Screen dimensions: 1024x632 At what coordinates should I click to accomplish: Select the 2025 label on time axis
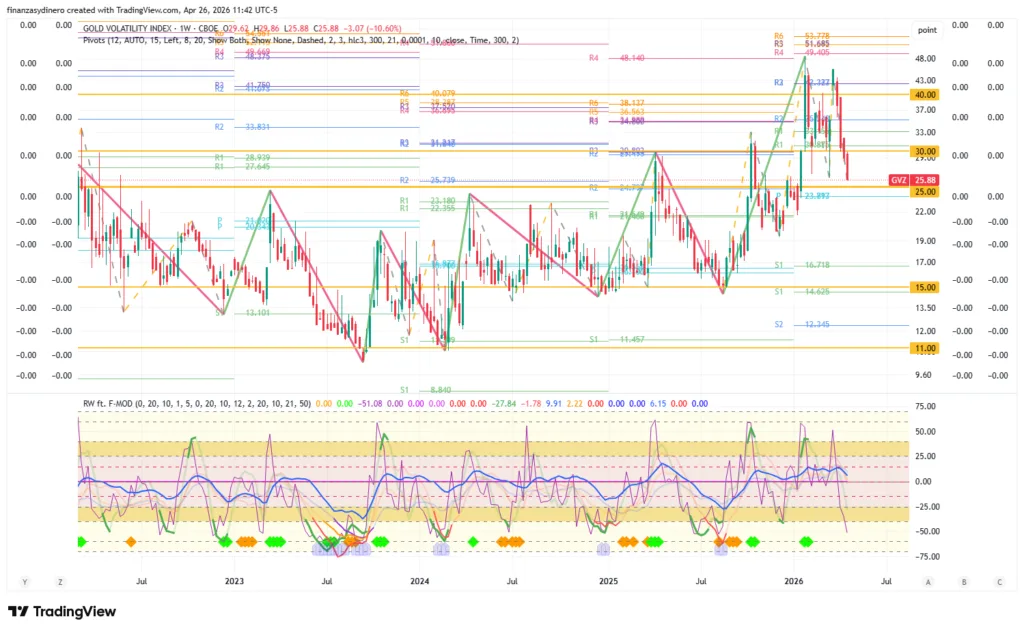click(608, 580)
